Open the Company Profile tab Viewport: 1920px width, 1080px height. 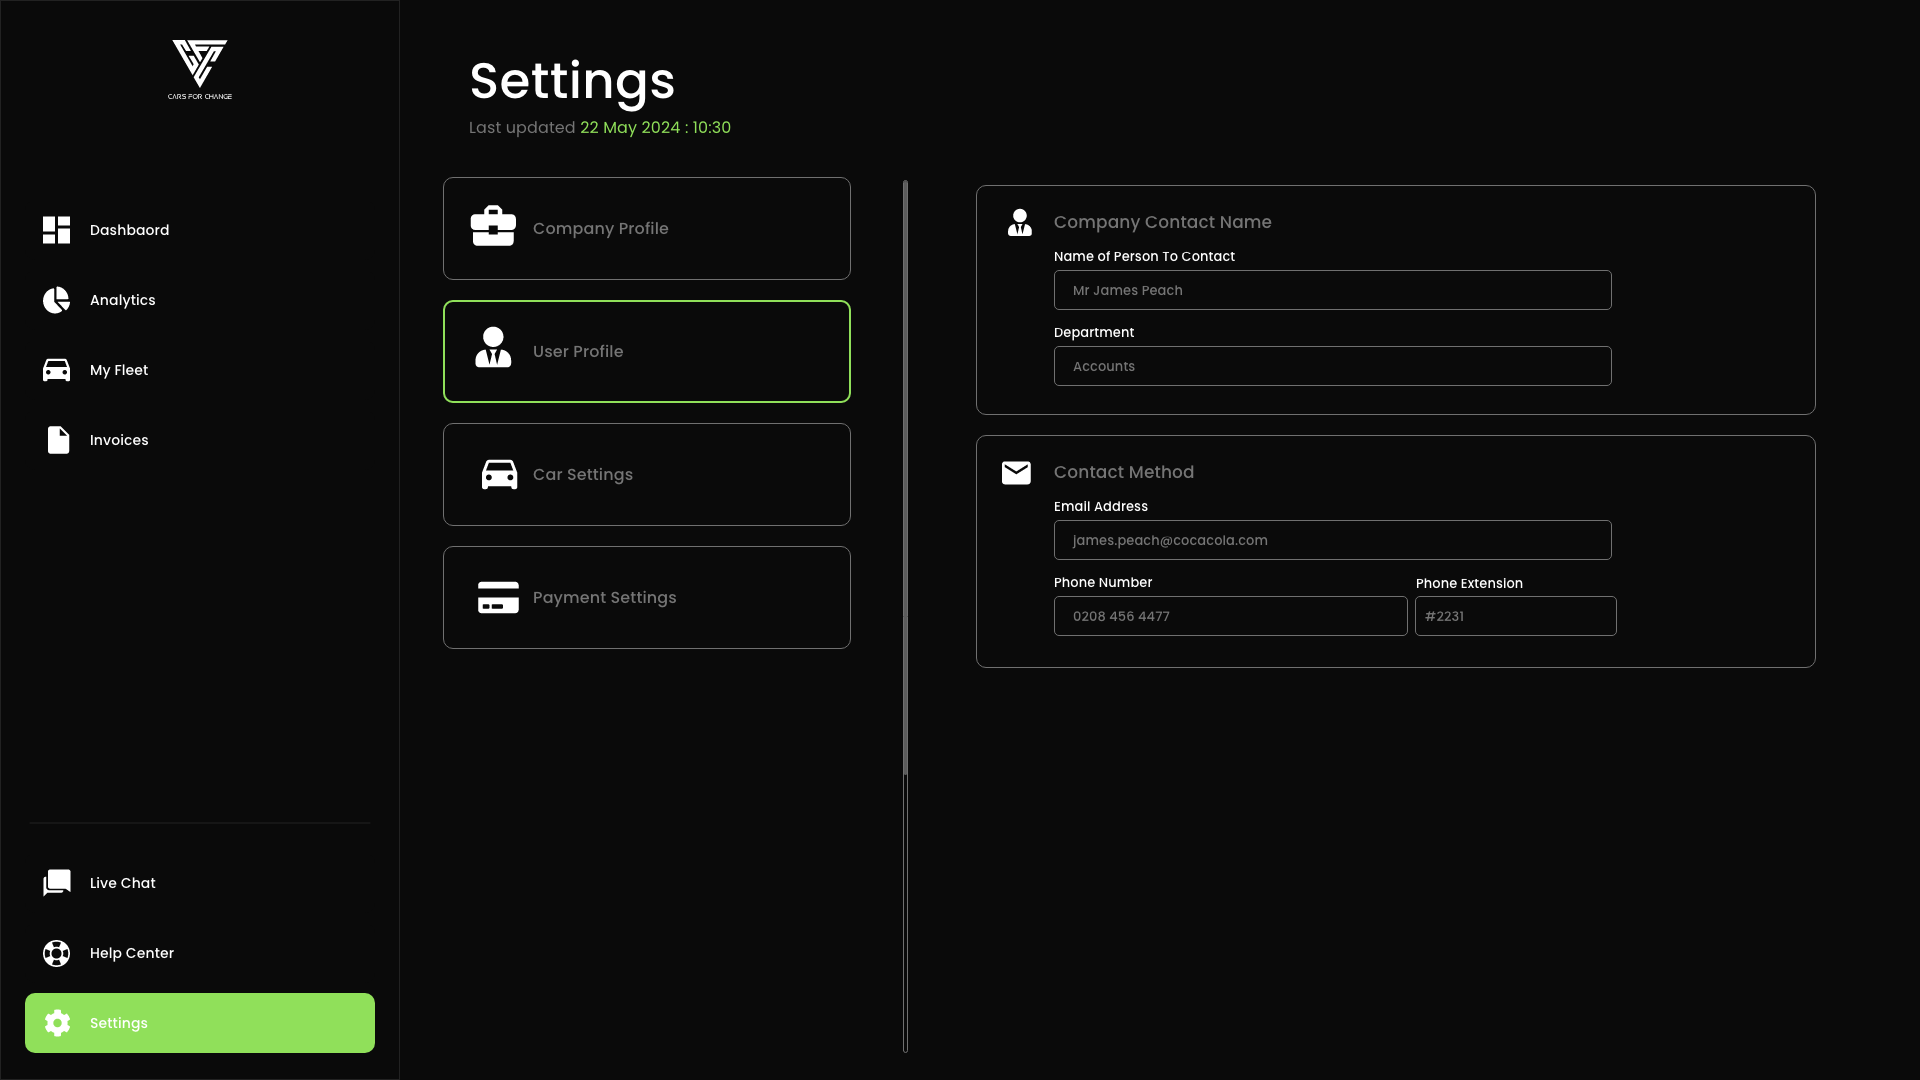[x=646, y=228]
